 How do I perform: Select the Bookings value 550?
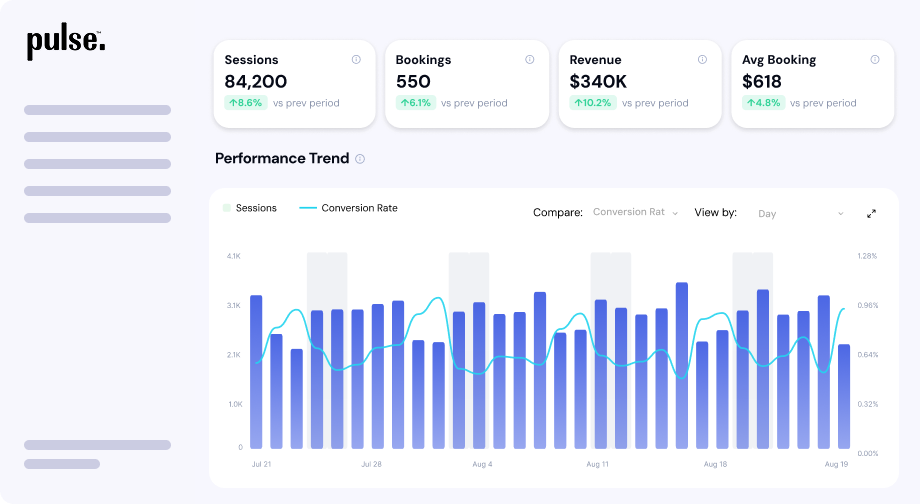413,82
